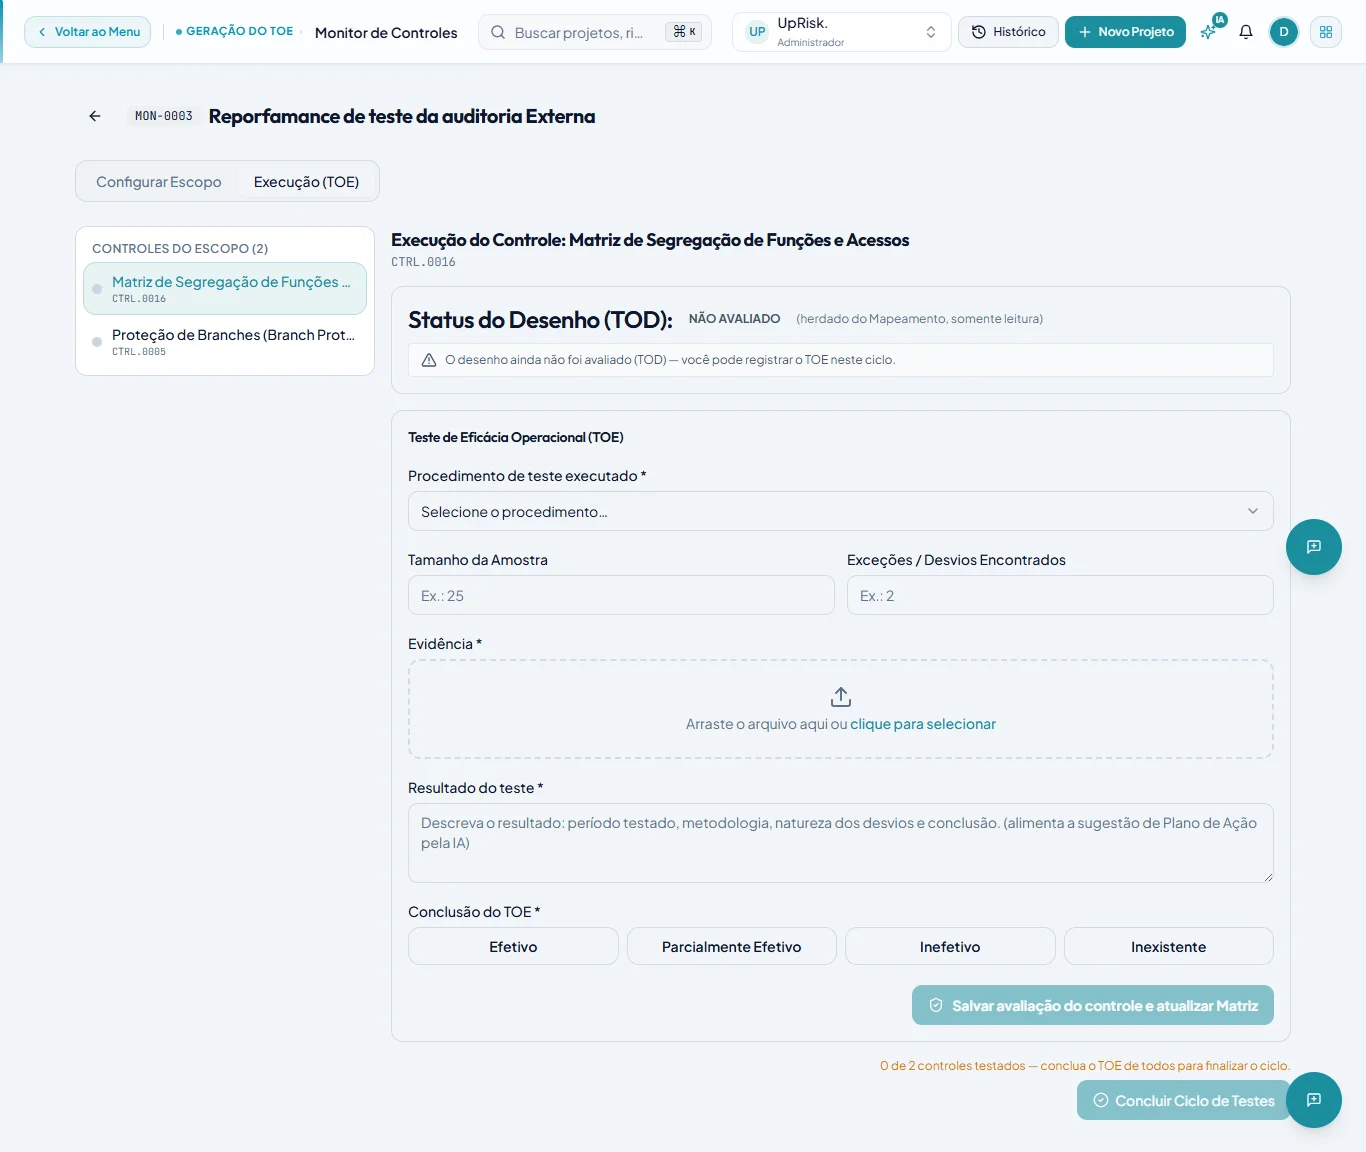Select Matriz de Segregação de Funções control
Screen dimensions: 1366x1152
(225, 289)
